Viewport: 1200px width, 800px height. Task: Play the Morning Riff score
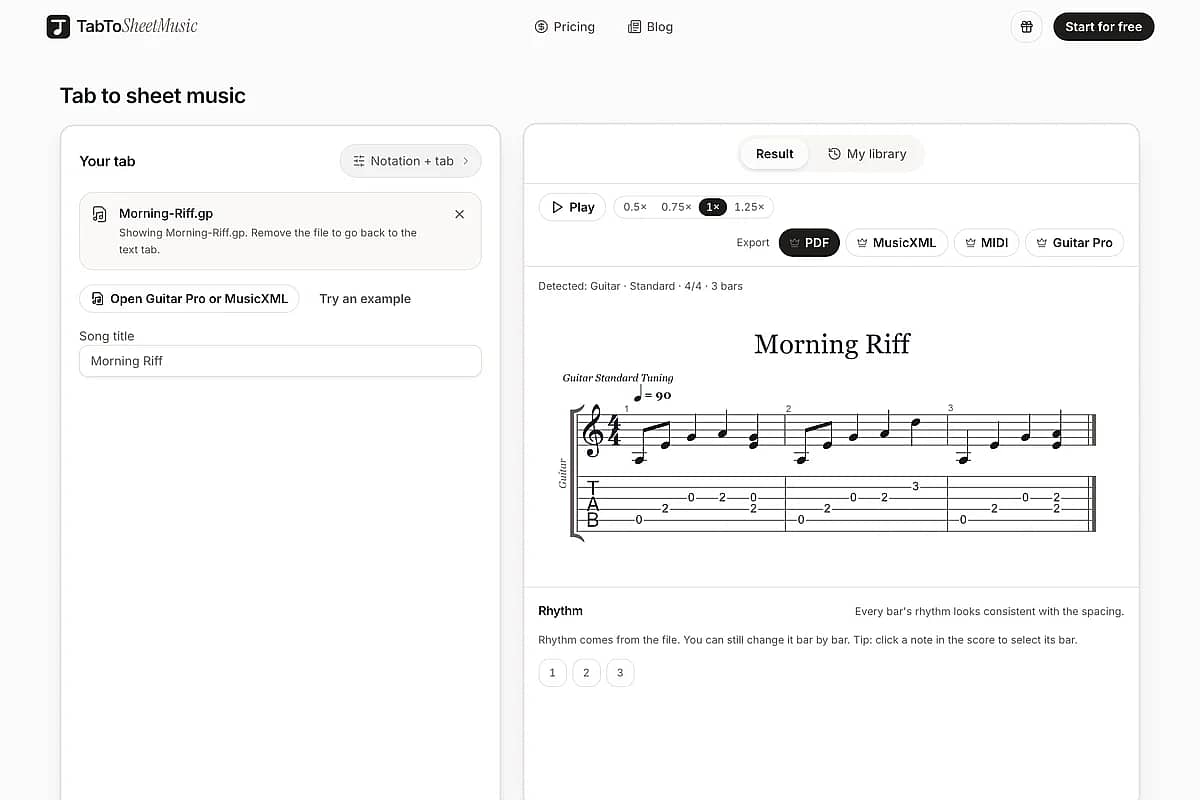pos(572,207)
